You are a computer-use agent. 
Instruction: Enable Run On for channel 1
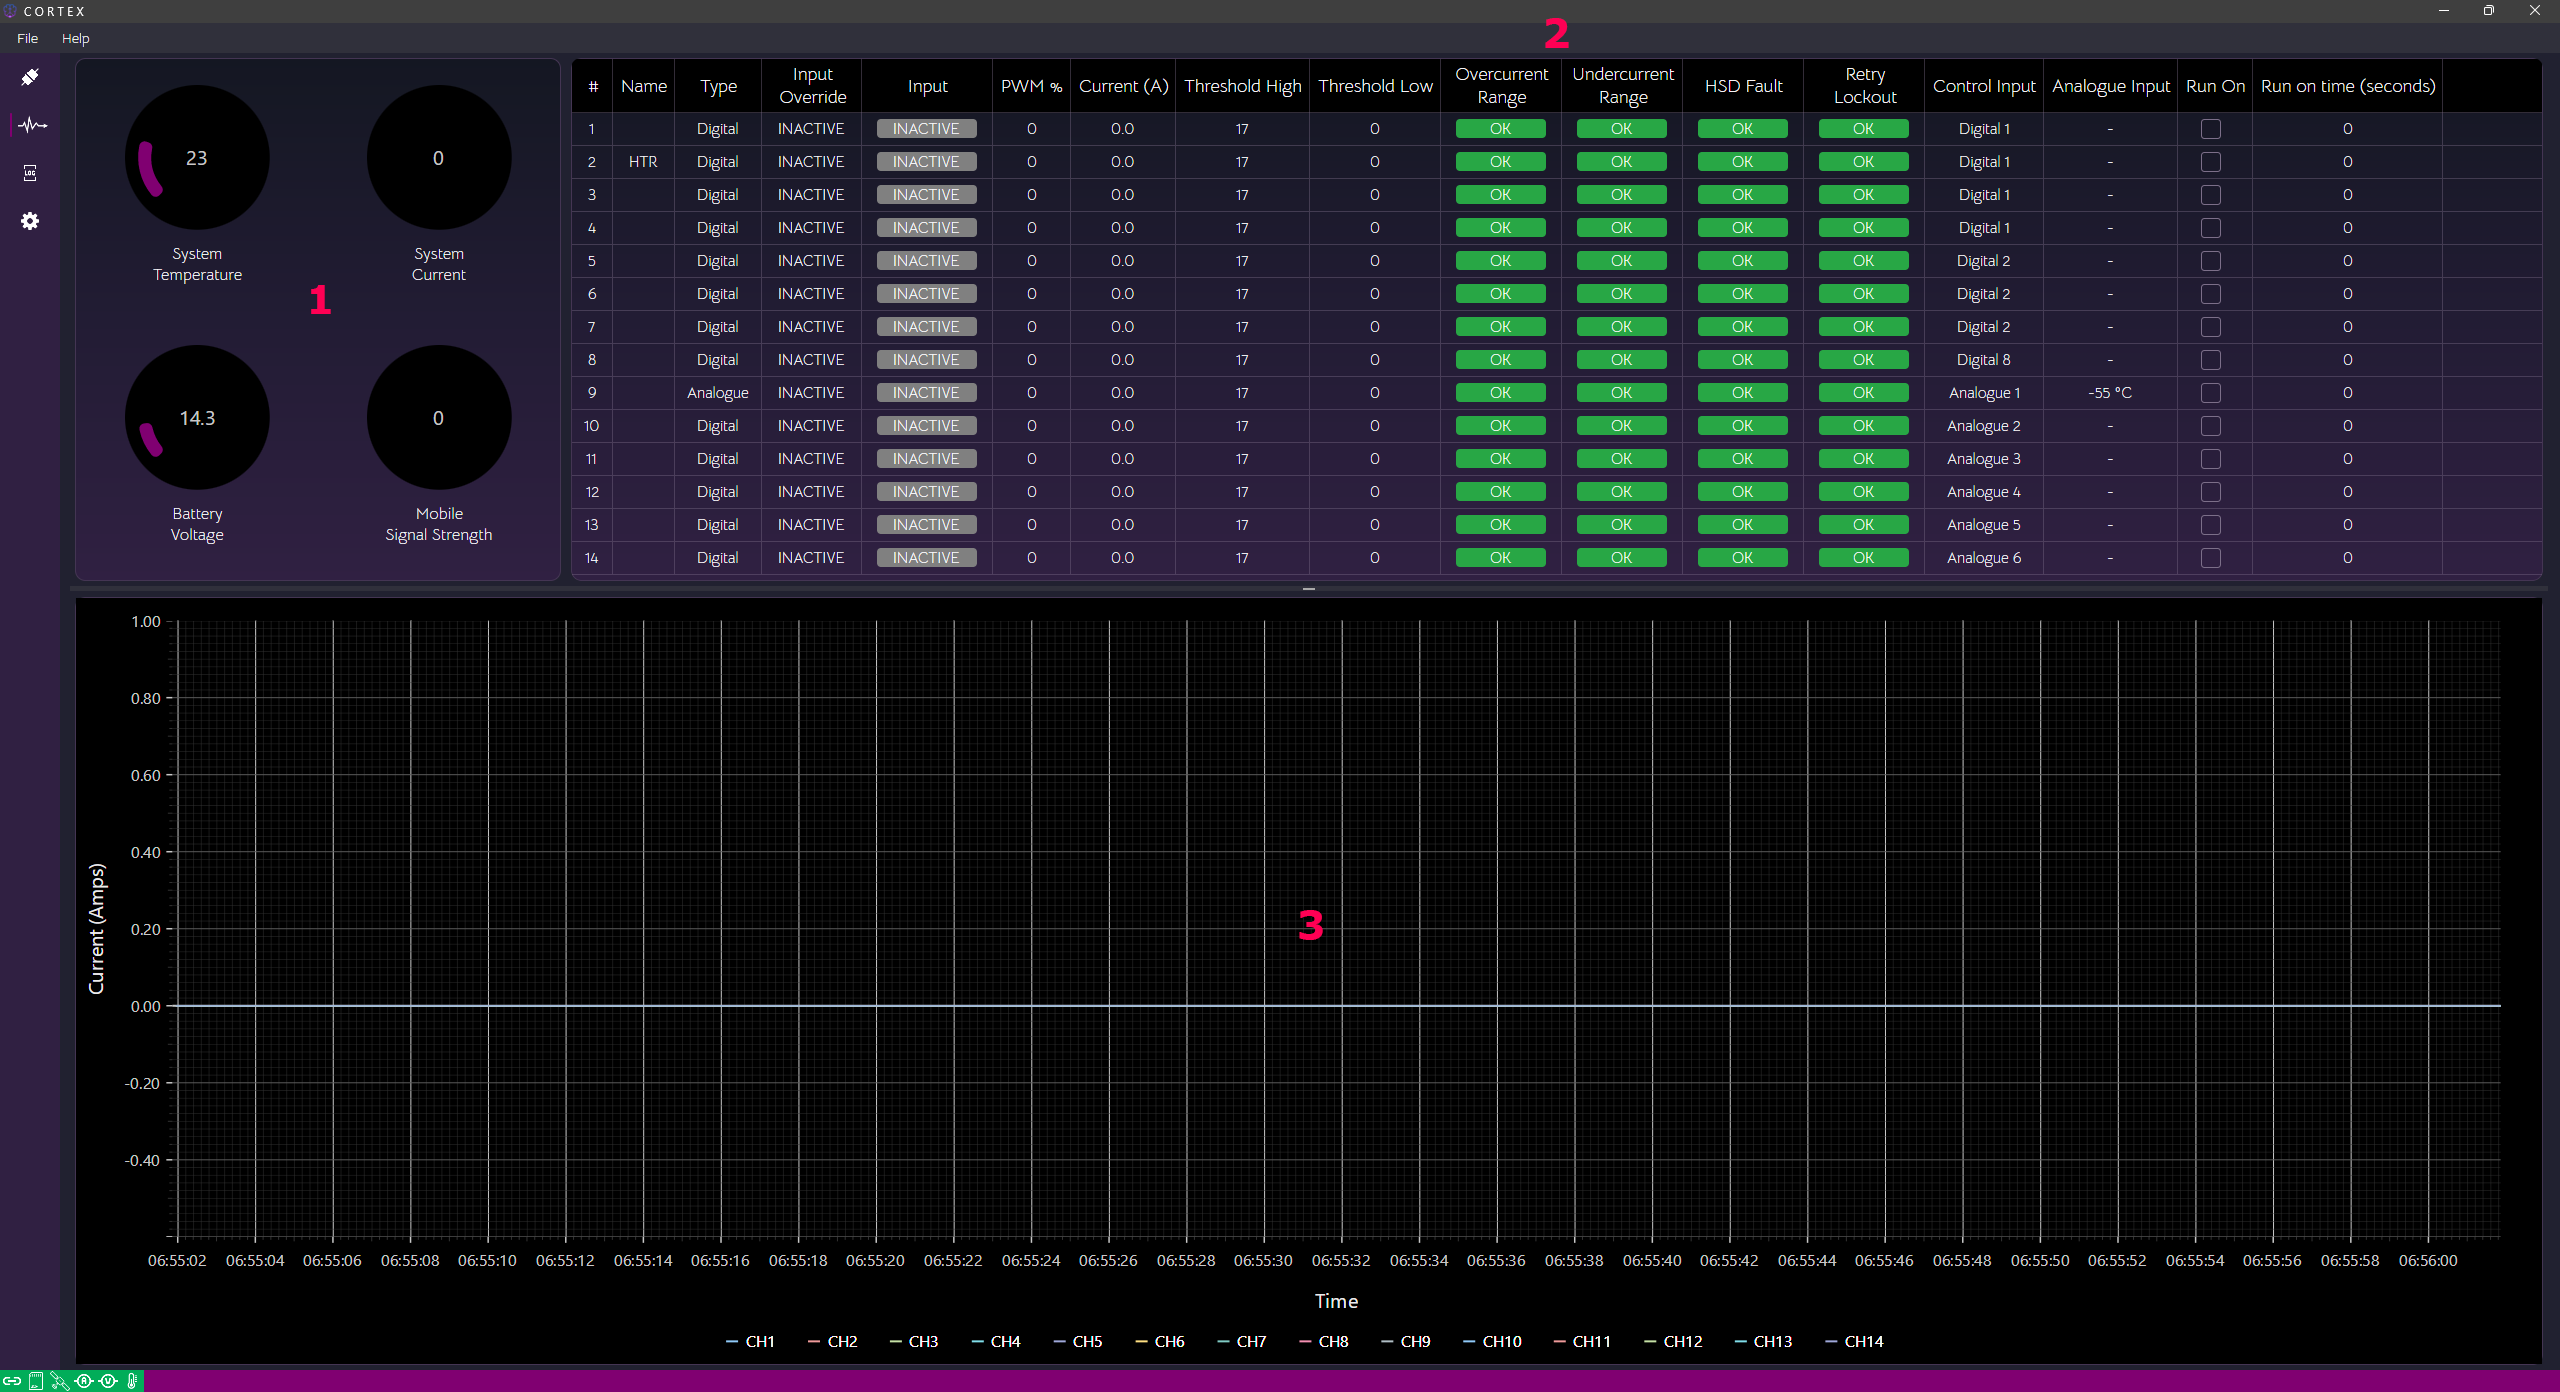pyautogui.click(x=2210, y=128)
